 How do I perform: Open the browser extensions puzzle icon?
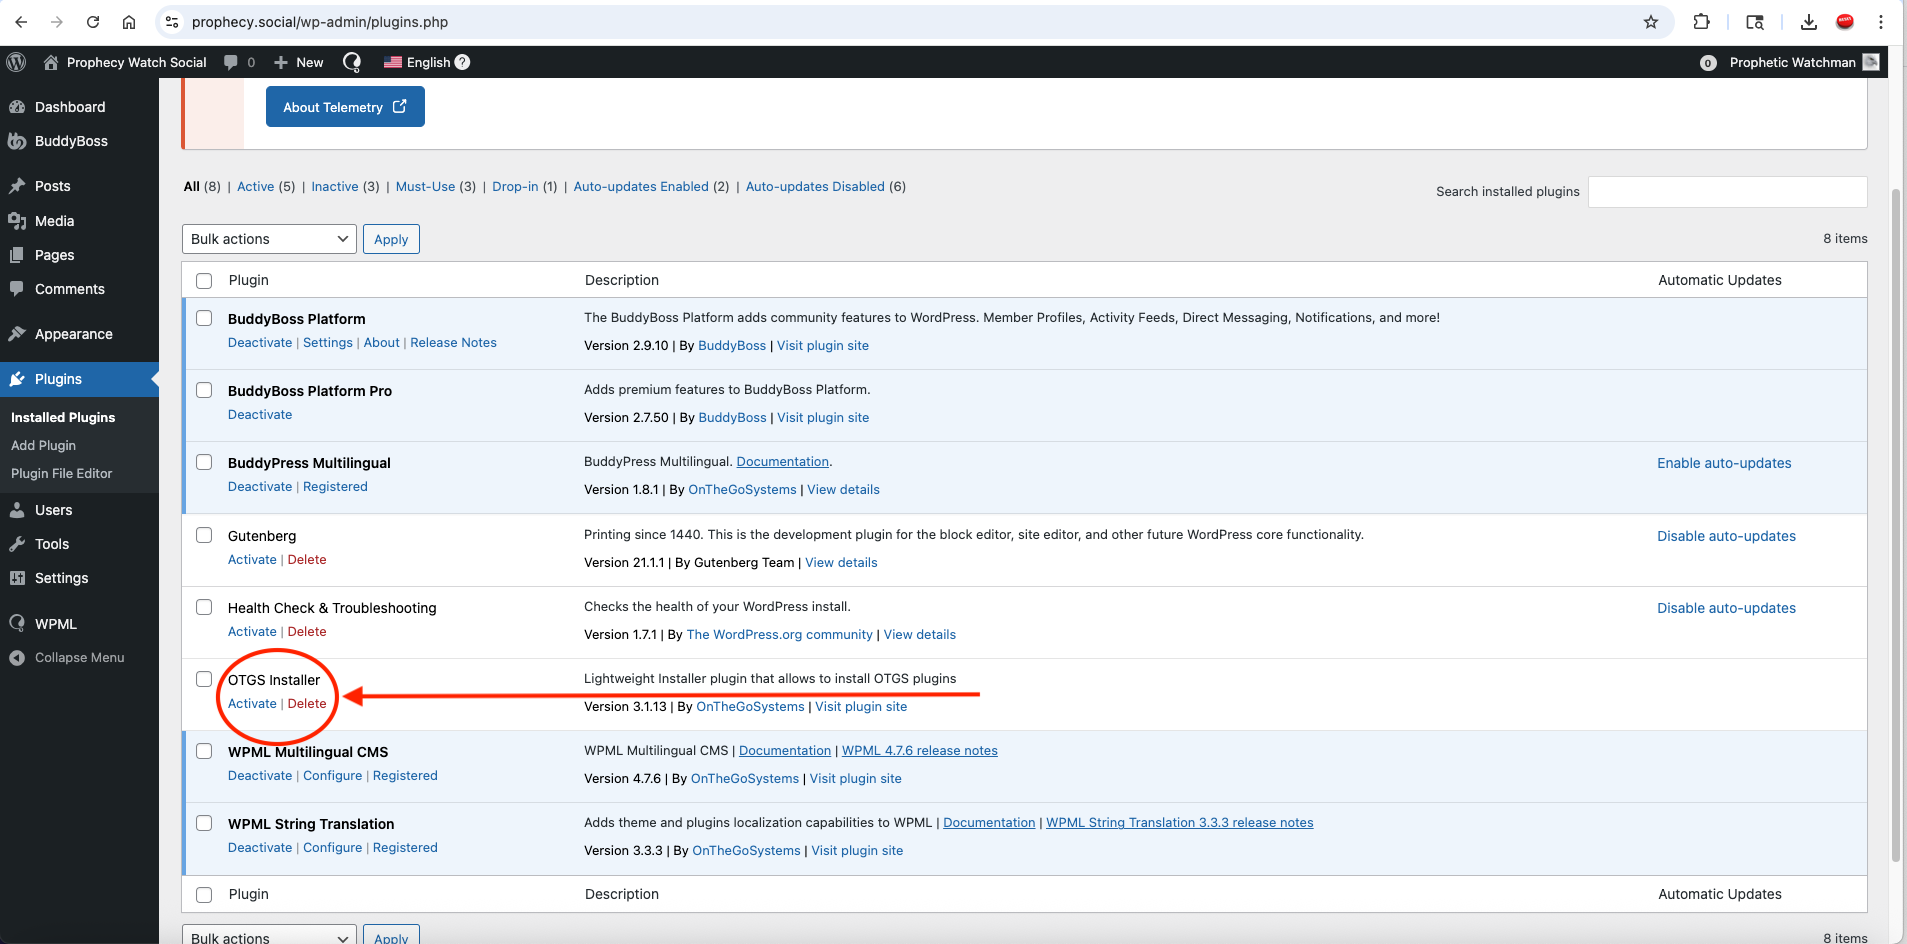coord(1701,22)
